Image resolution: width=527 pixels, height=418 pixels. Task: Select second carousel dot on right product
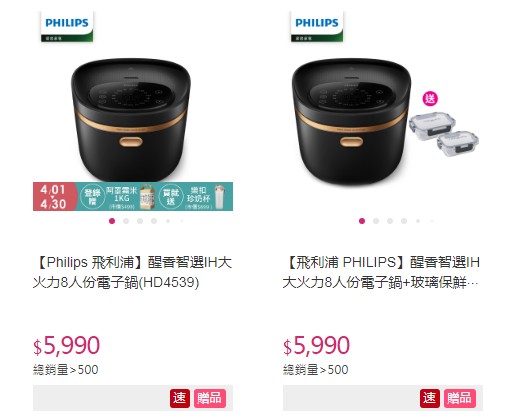(376, 221)
